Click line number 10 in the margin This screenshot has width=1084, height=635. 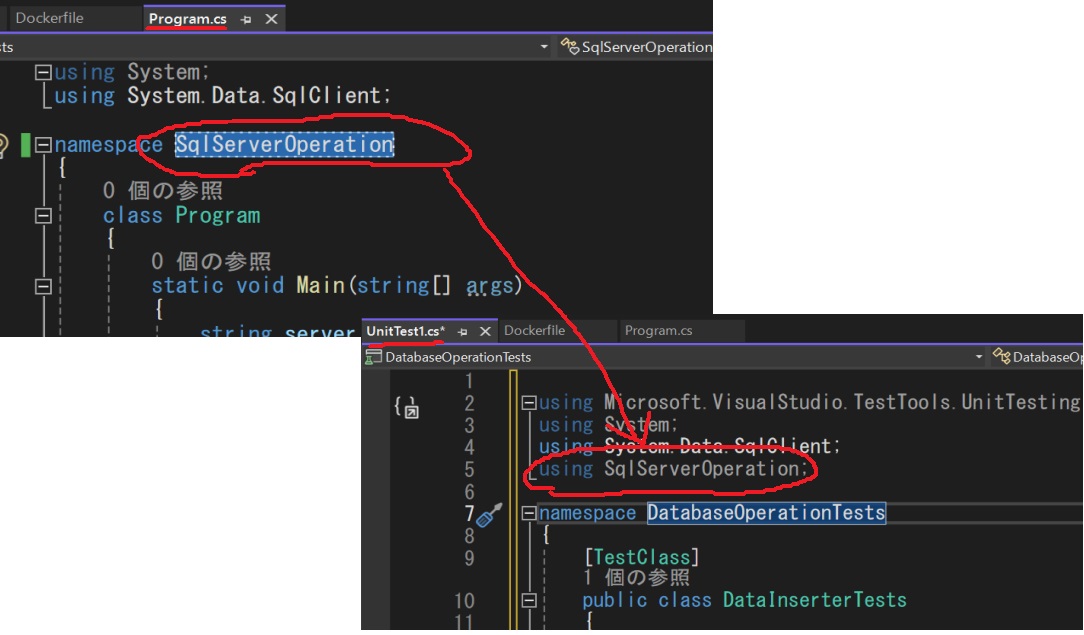point(464,600)
